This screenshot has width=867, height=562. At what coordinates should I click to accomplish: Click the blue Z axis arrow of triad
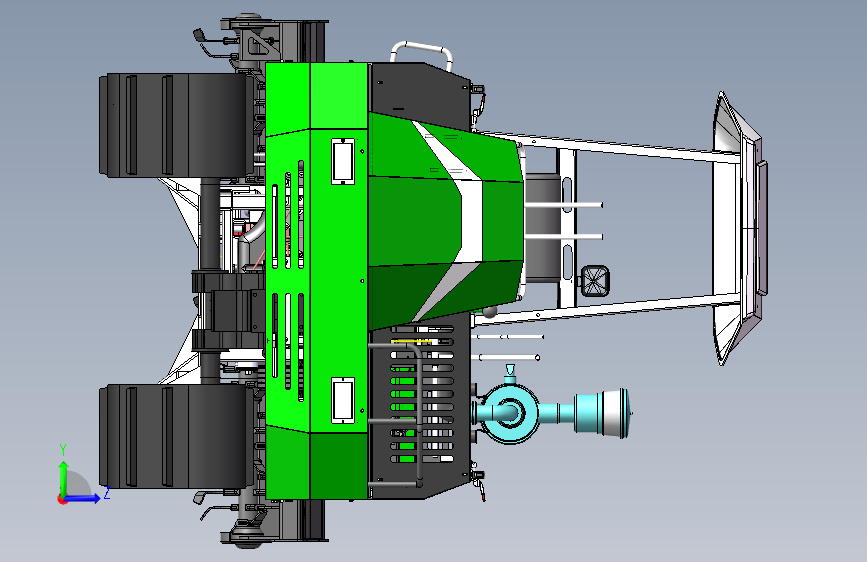[x=83, y=497]
